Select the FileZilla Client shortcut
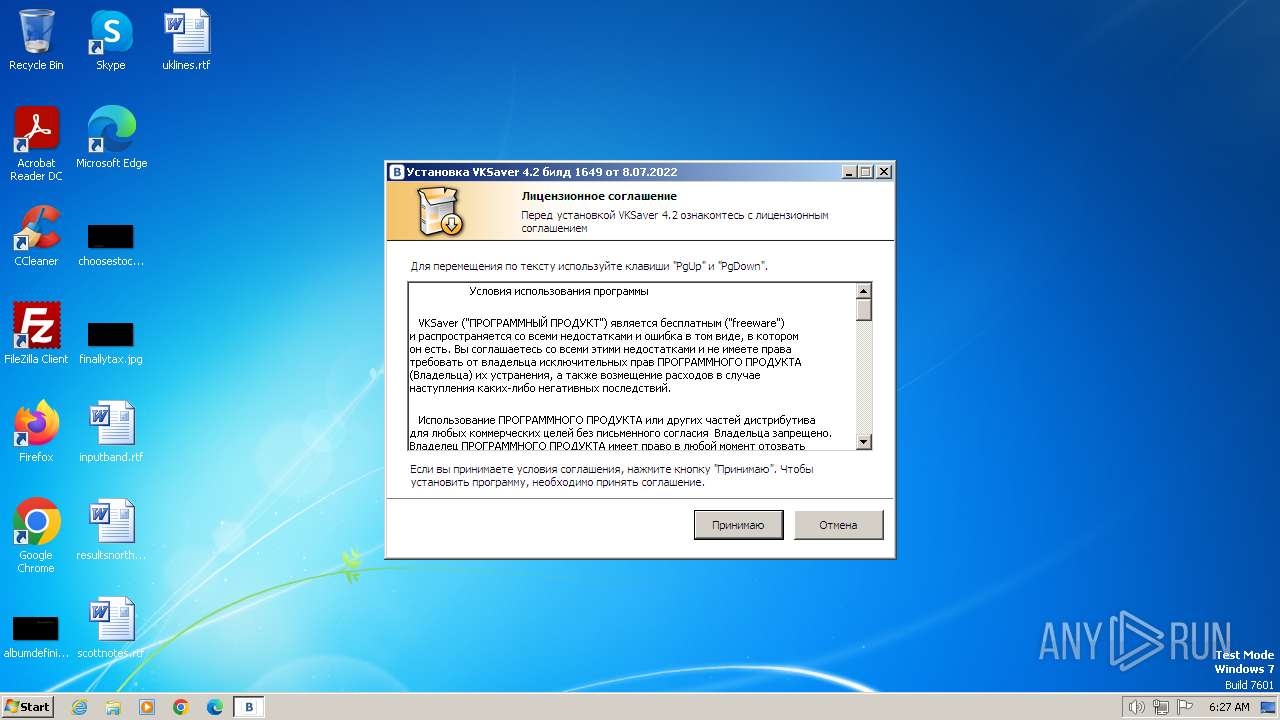The image size is (1280, 720). point(36,333)
